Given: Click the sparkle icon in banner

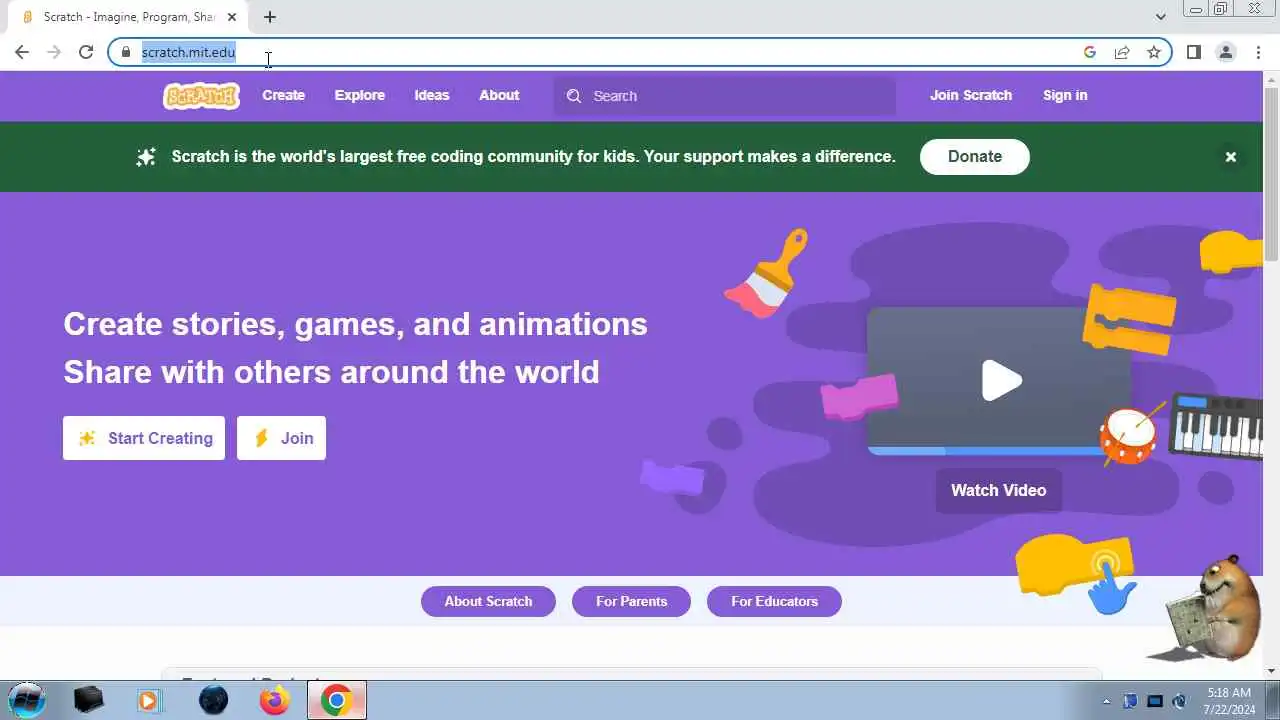Looking at the screenshot, I should pos(146,157).
